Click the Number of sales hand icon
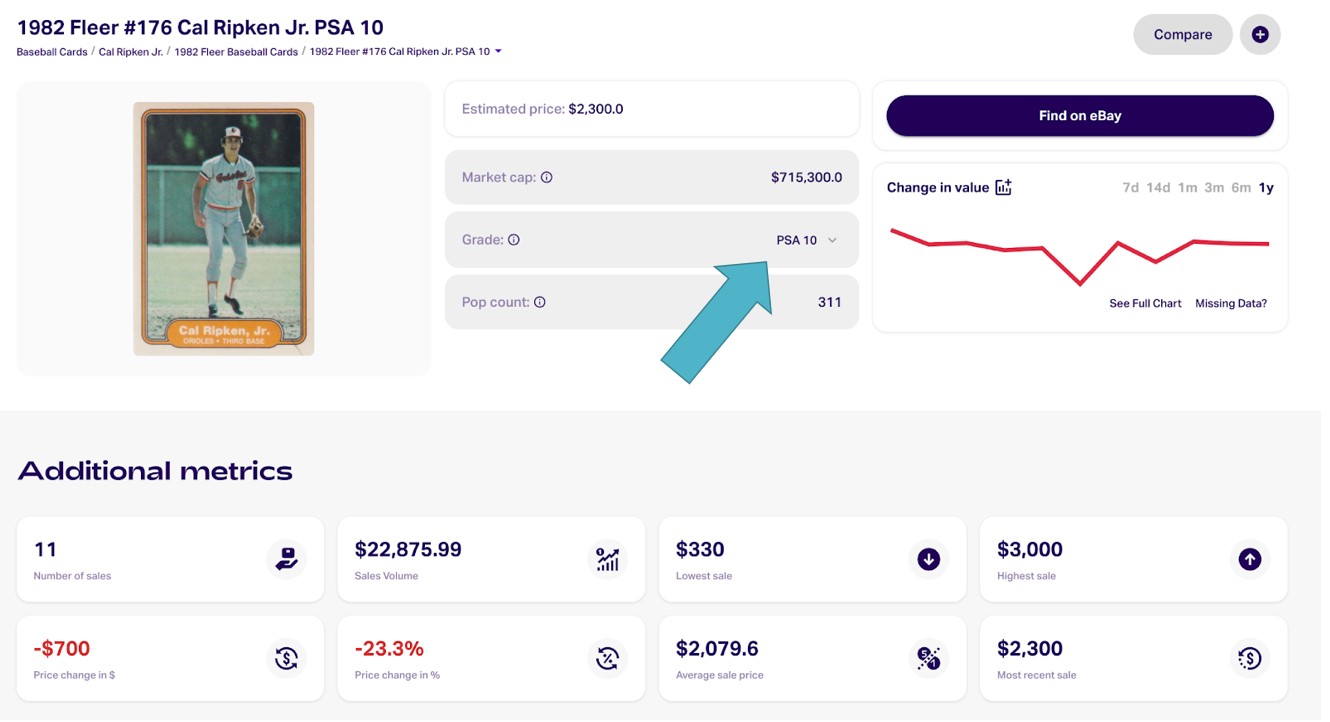This screenshot has height=722, width=1330. 286,559
